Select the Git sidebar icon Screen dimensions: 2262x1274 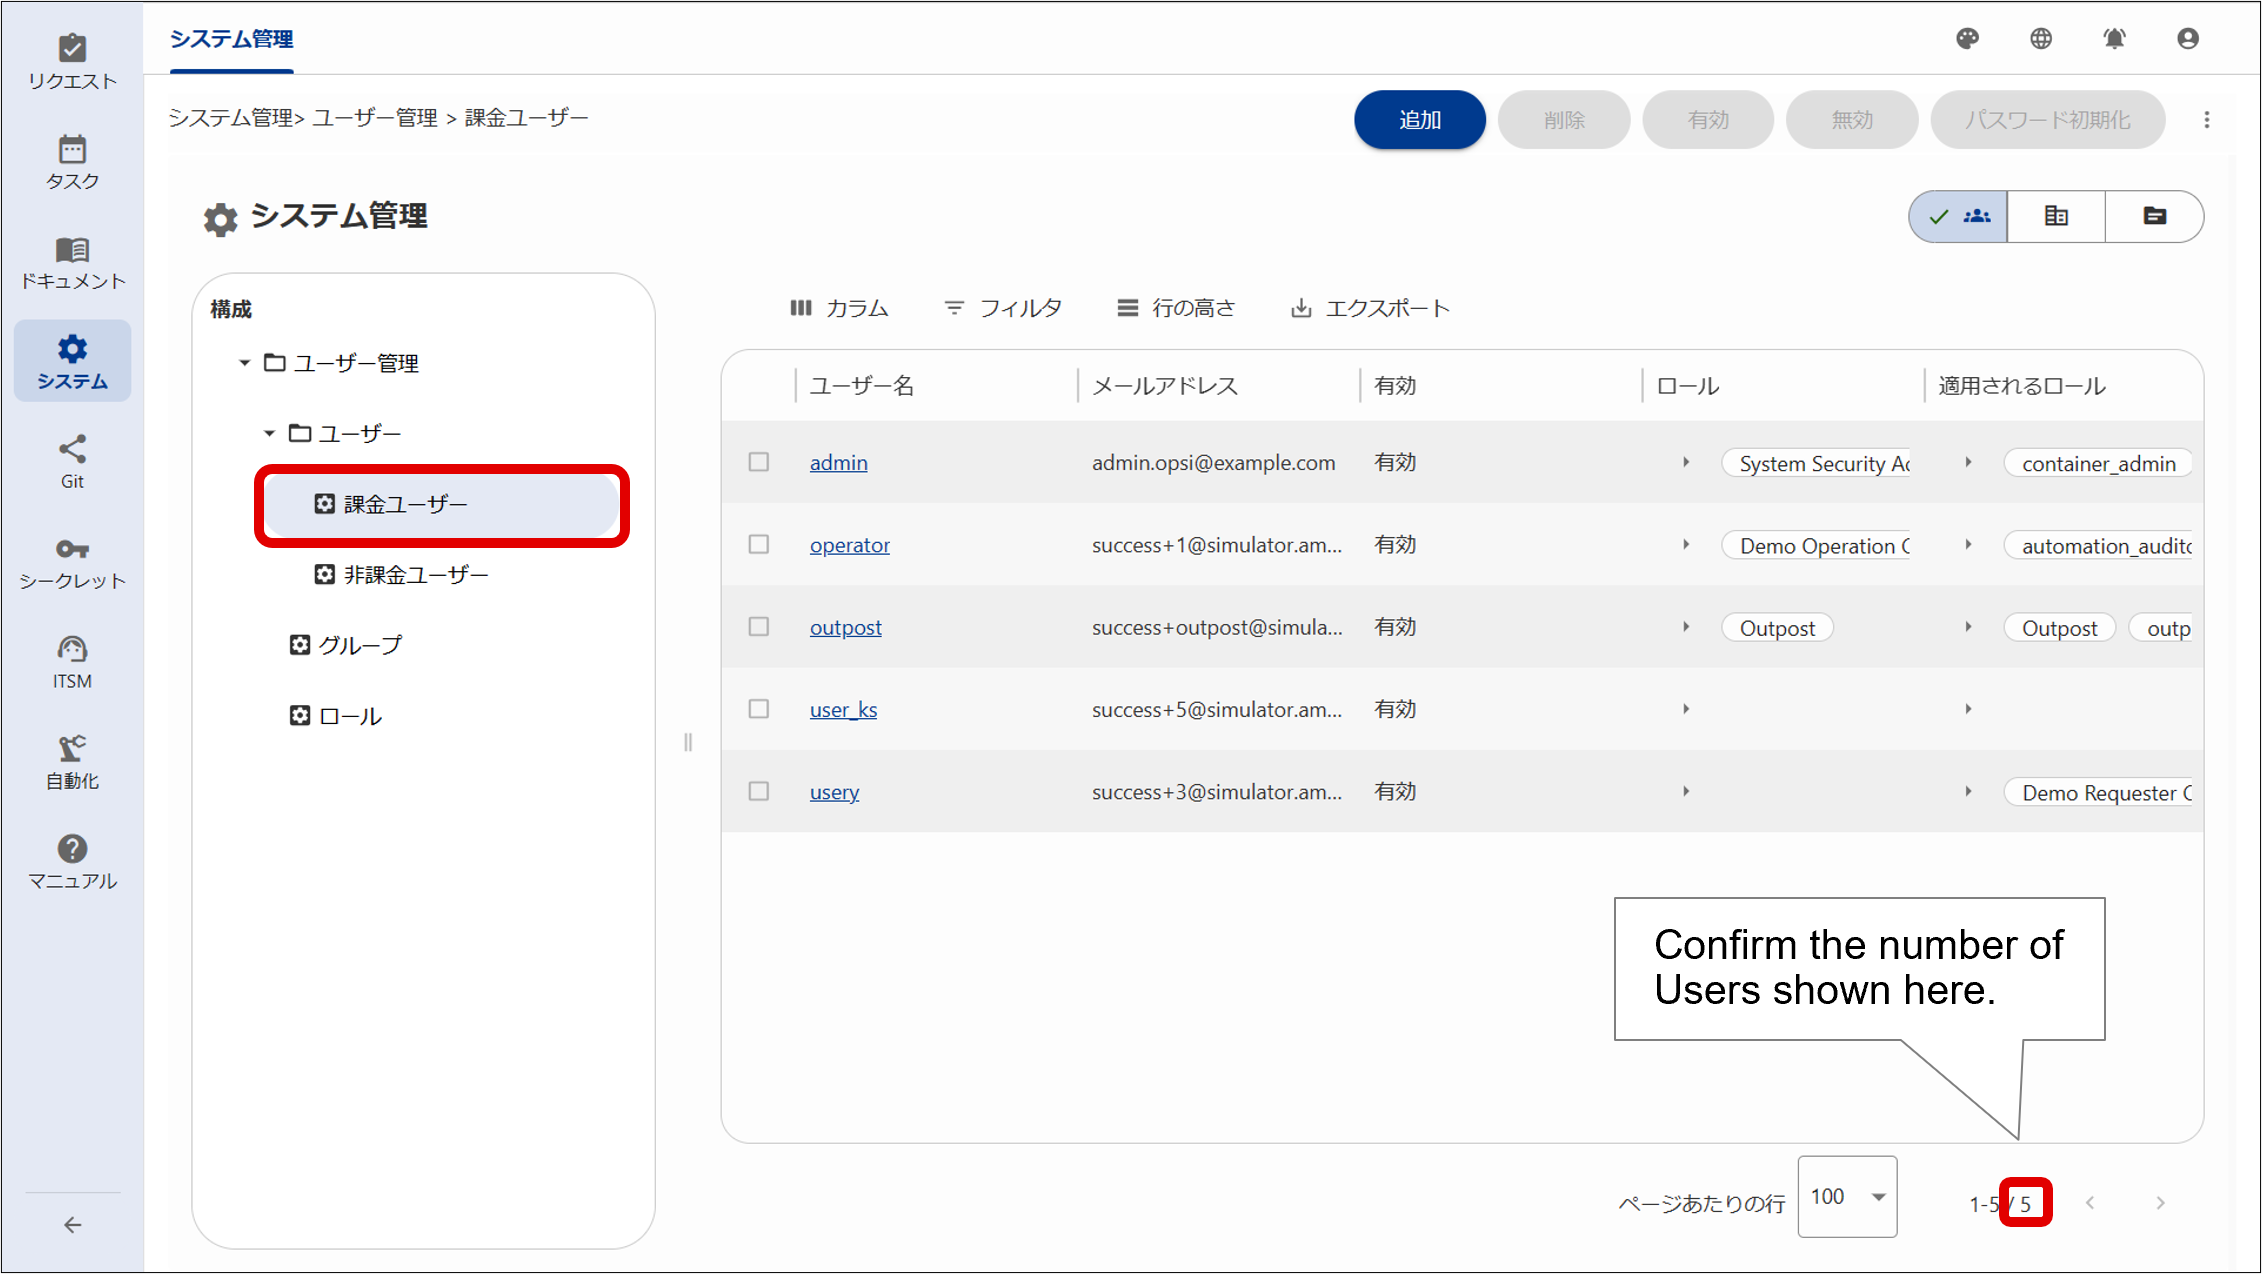72,460
